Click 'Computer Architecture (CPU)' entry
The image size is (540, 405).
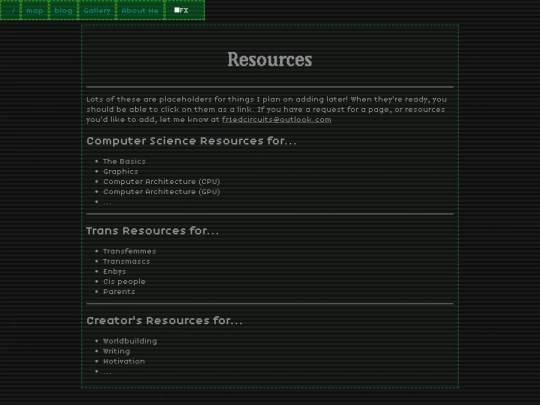(x=162, y=181)
